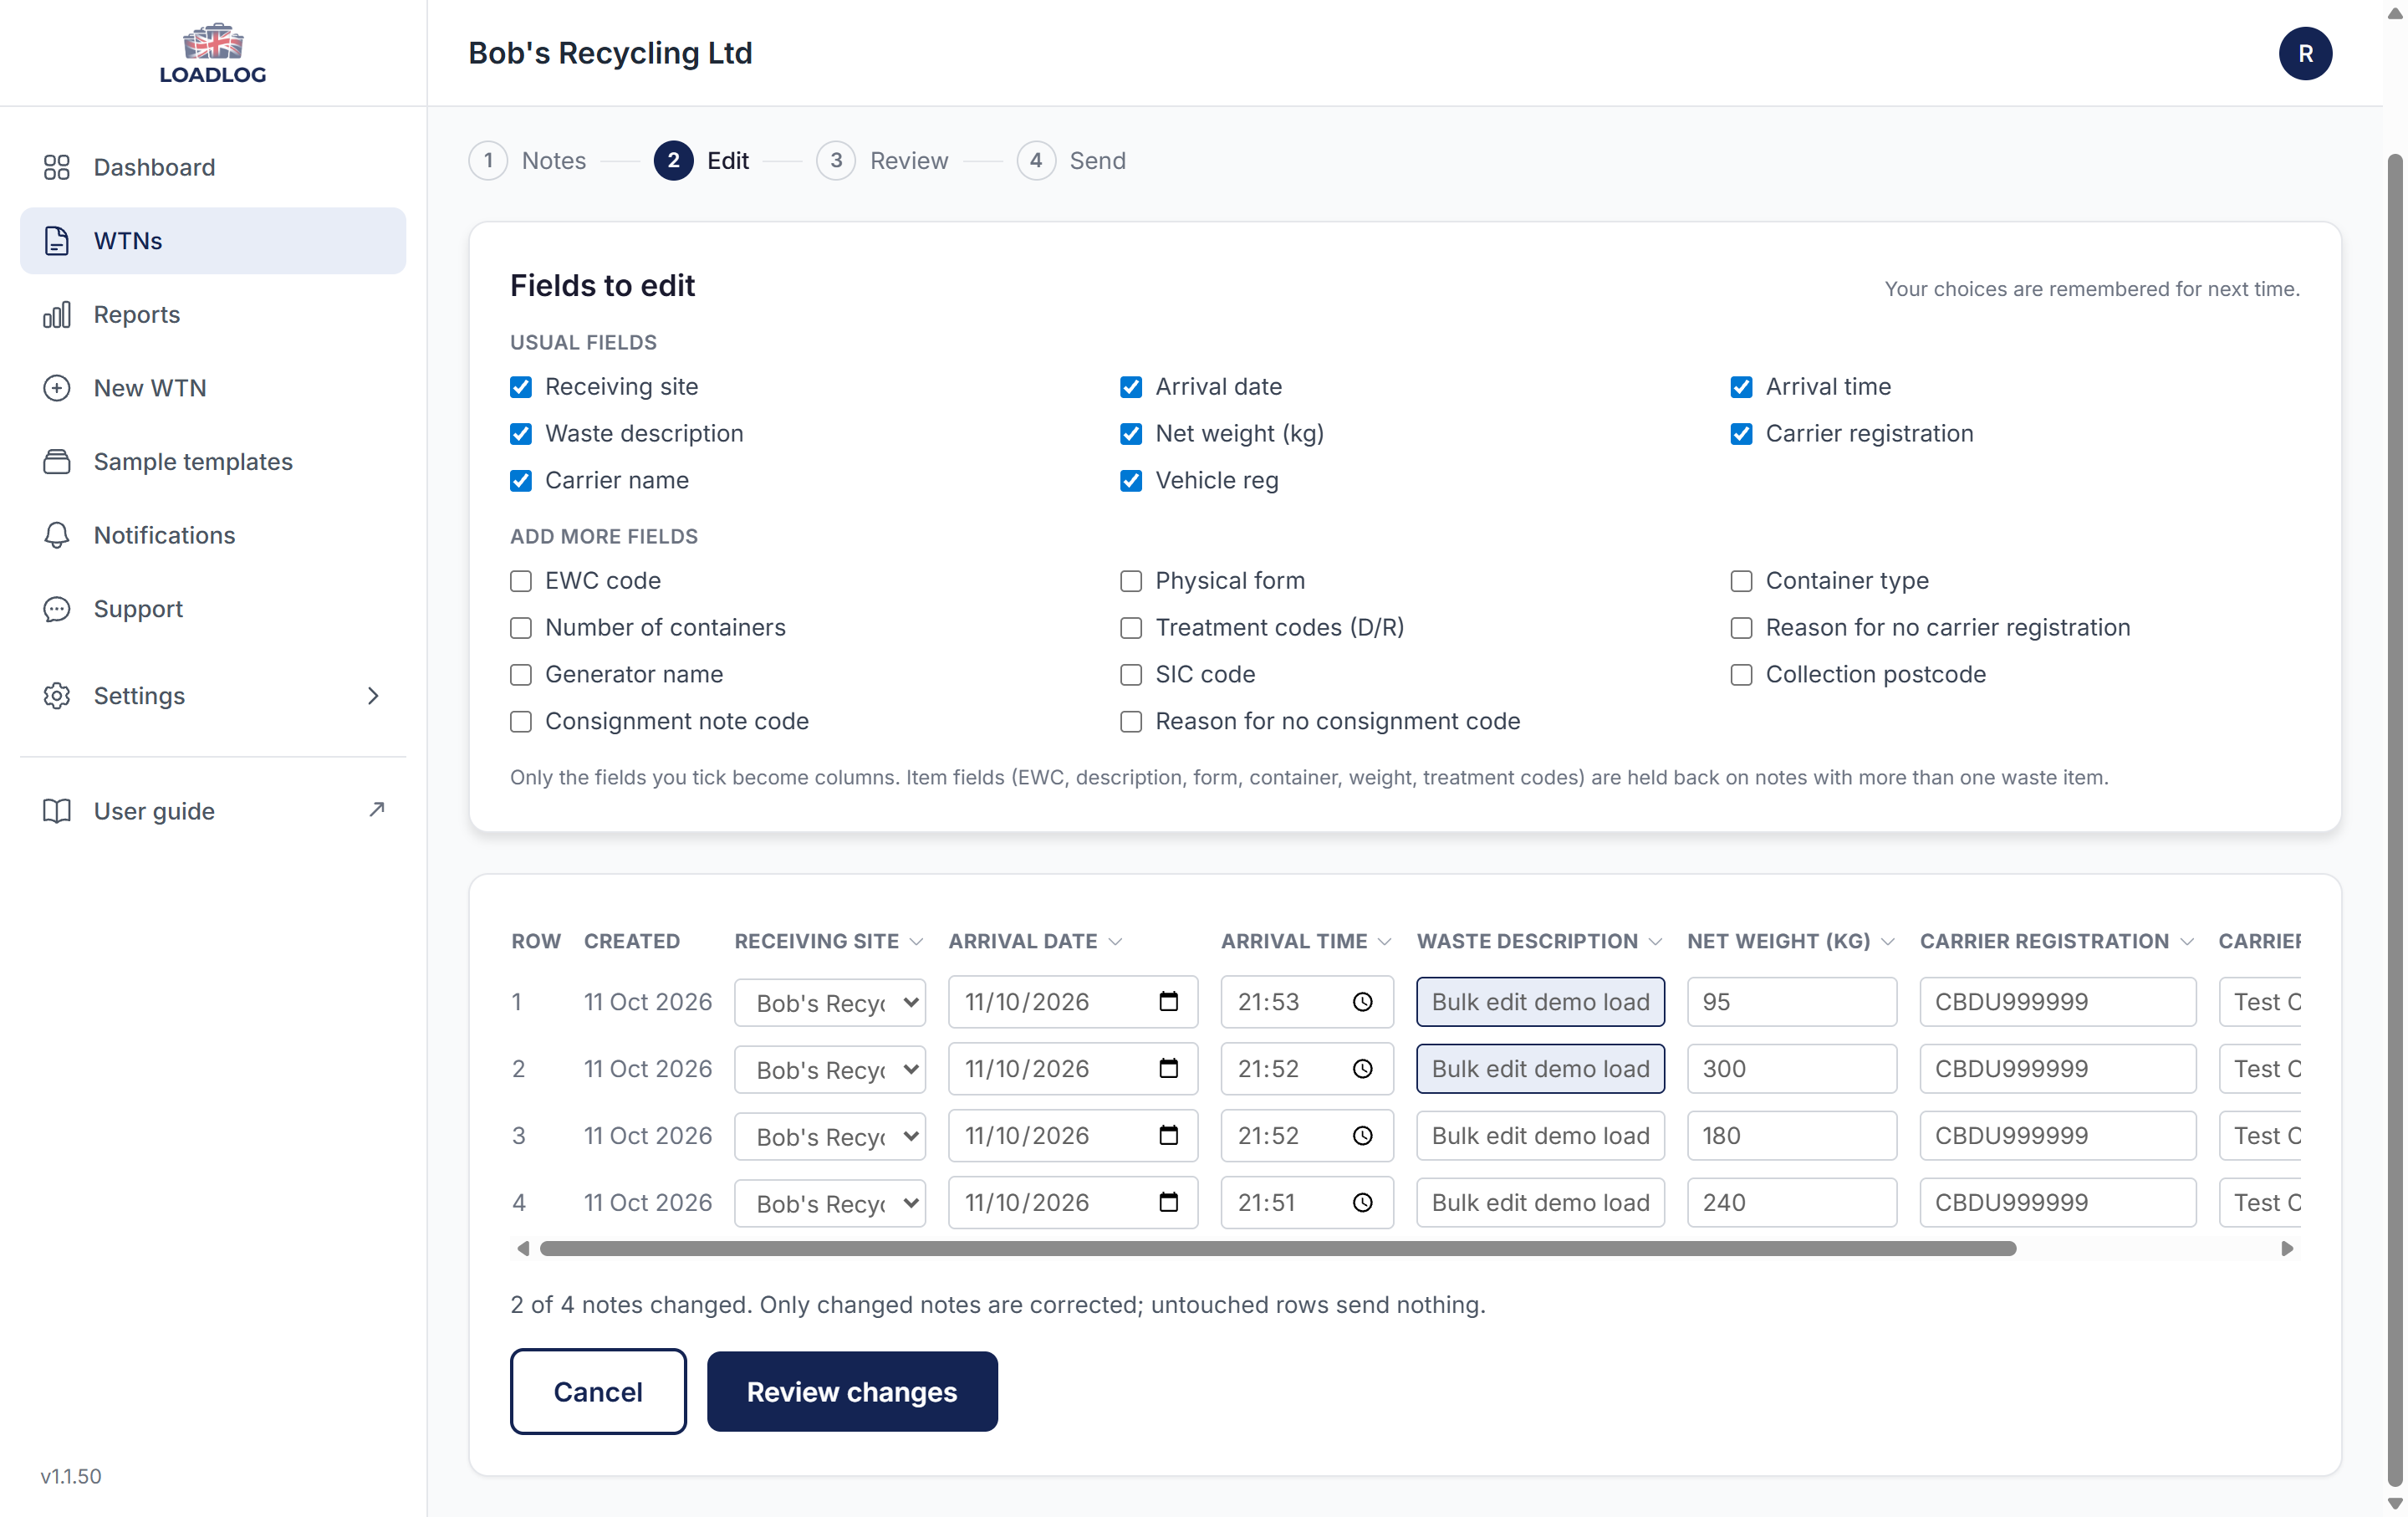Open the Notifications page link
The width and height of the screenshot is (2408, 1517).
tap(213, 535)
